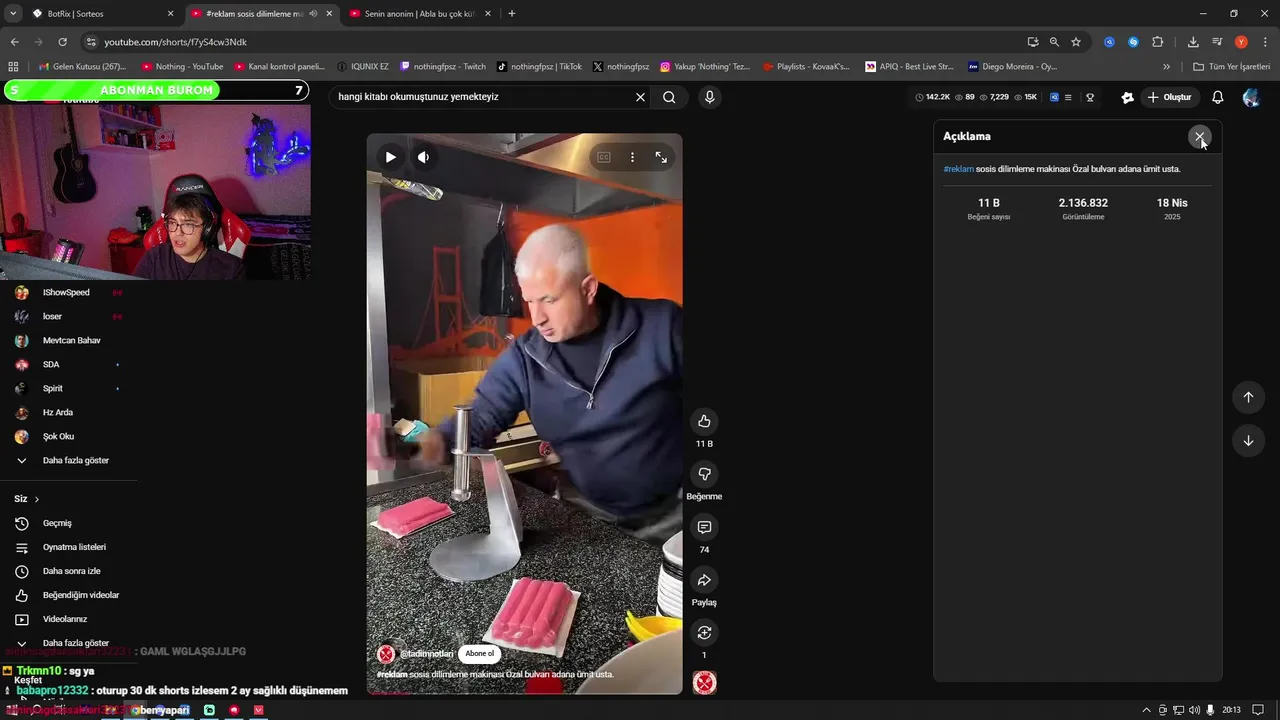The width and height of the screenshot is (1280, 720).
Task: Open Chrome downloads
Action: pos(1193,42)
